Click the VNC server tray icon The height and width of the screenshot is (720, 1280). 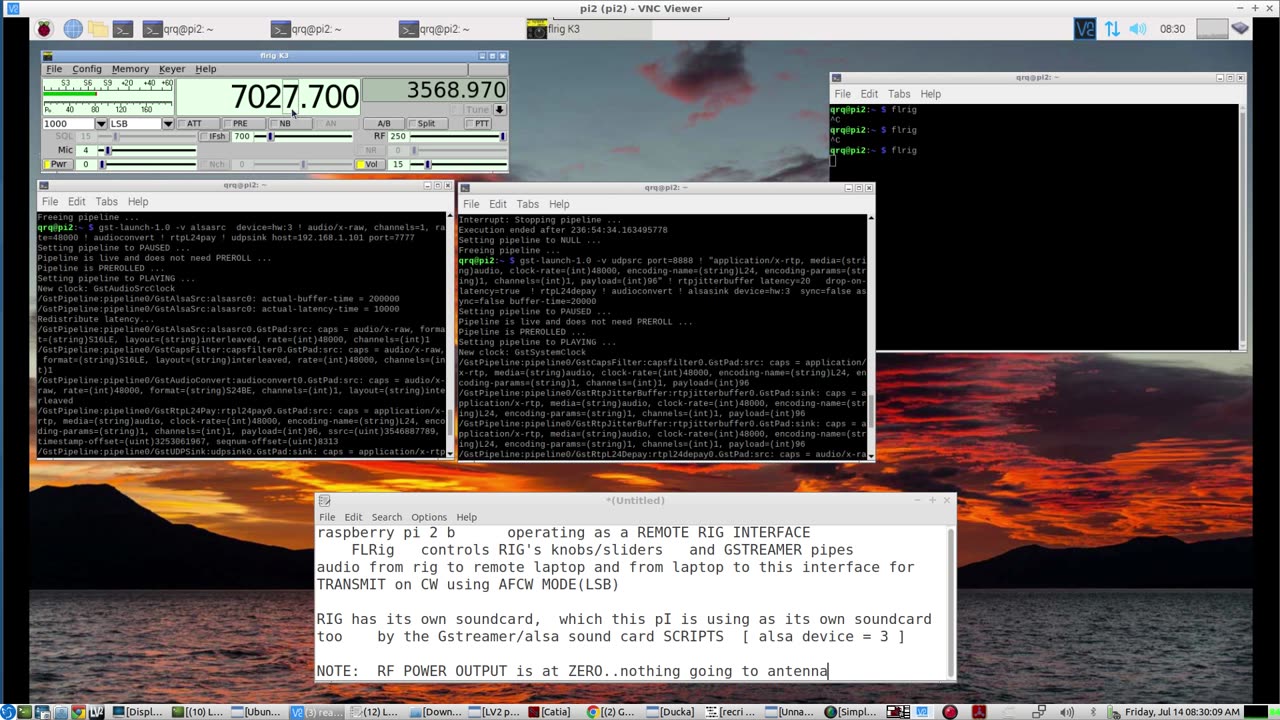[1085, 29]
